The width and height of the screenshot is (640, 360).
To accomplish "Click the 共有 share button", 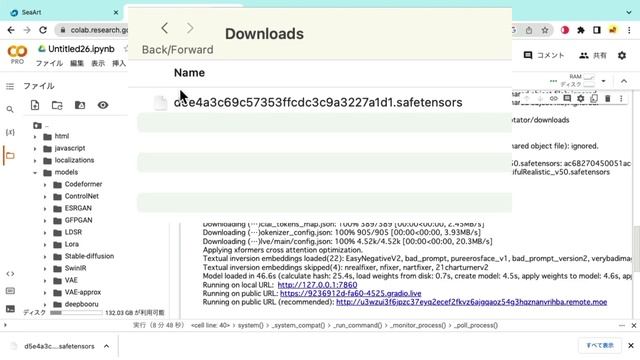I will pyautogui.click(x=593, y=55).
